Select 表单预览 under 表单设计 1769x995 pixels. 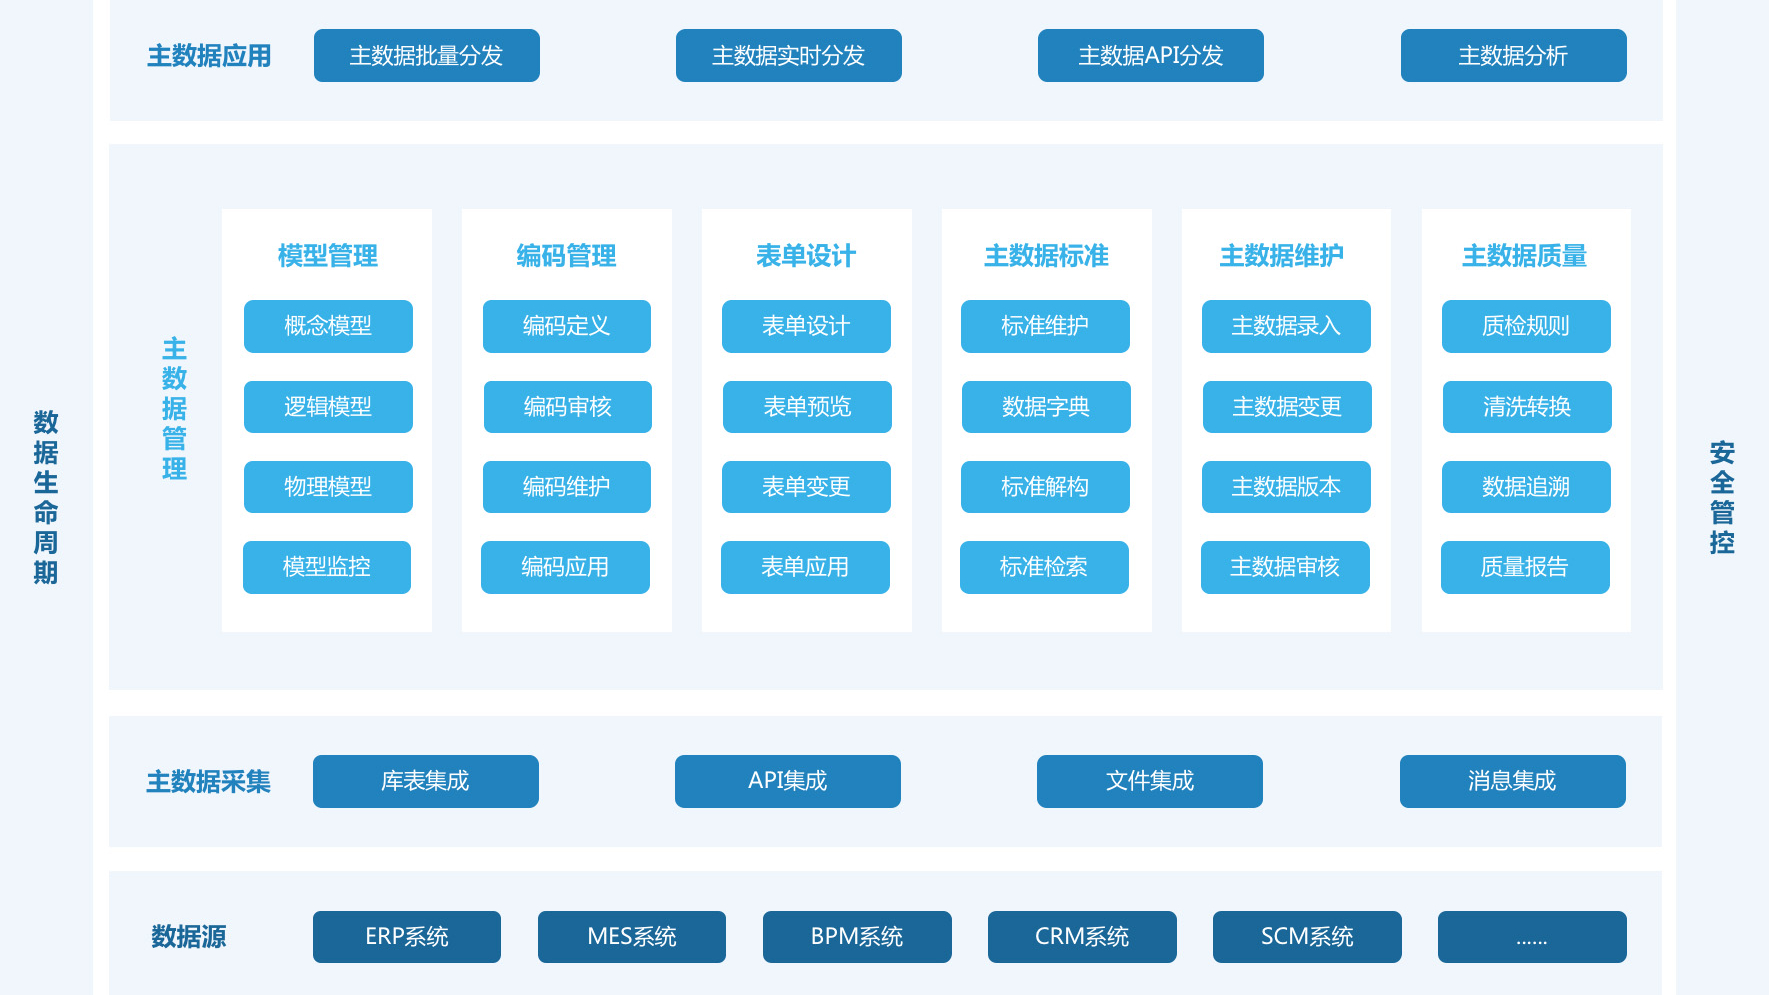806,407
